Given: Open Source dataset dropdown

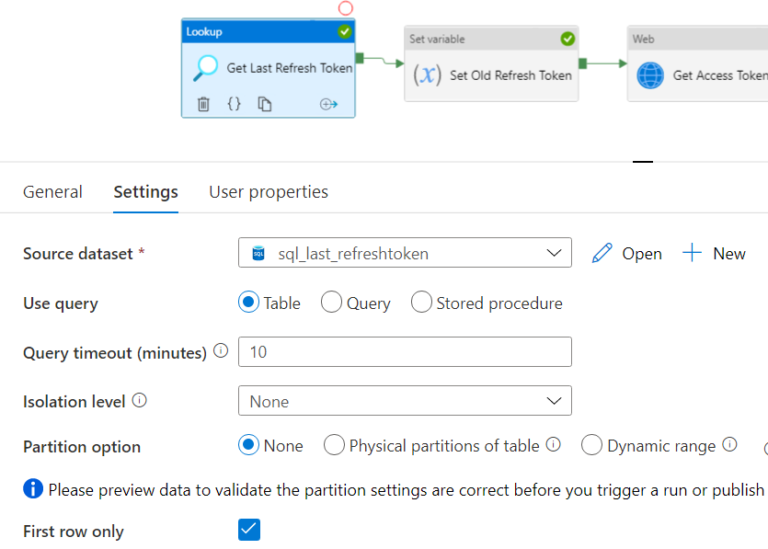Looking at the screenshot, I should [405, 253].
